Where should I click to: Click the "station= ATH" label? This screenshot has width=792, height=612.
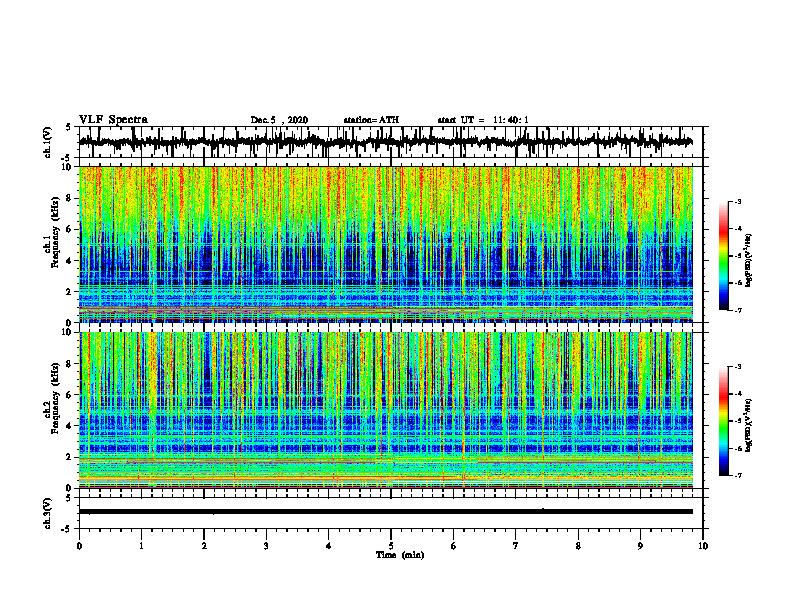(371, 120)
